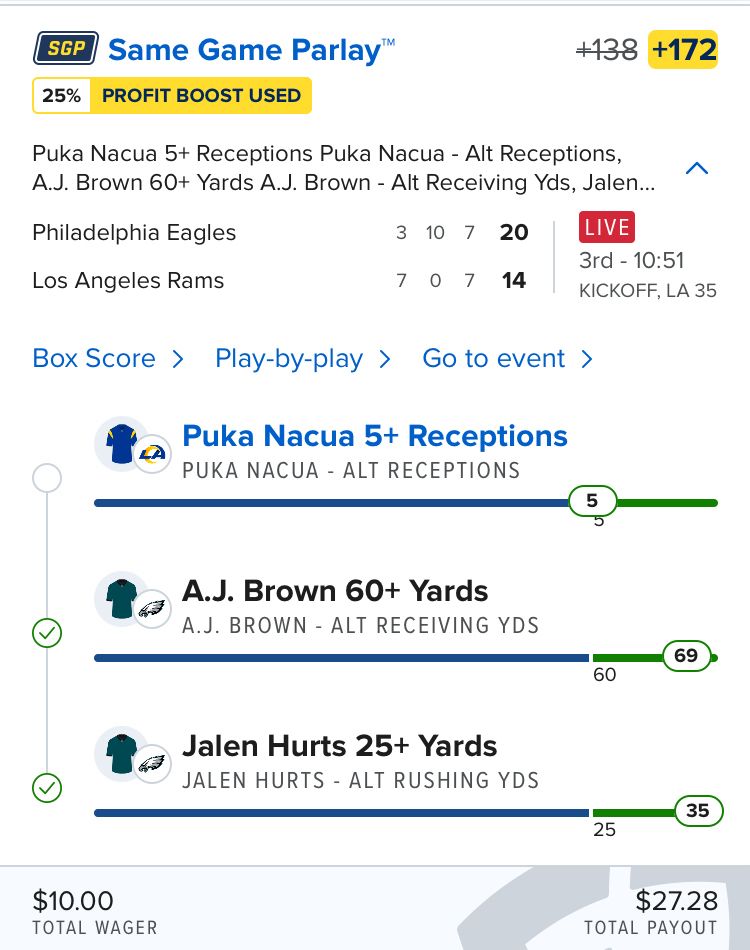Image resolution: width=750 pixels, height=950 pixels.
Task: Click the chevron next to Box Score
Action: pos(178,359)
